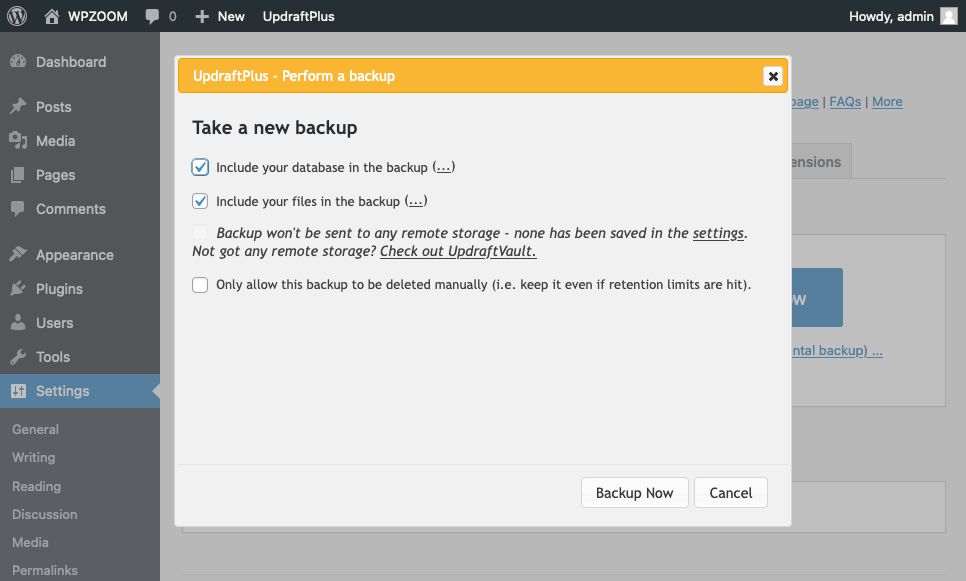Enable only allow manual deletion checkbox
This screenshot has height=581, width=966.
pos(200,285)
